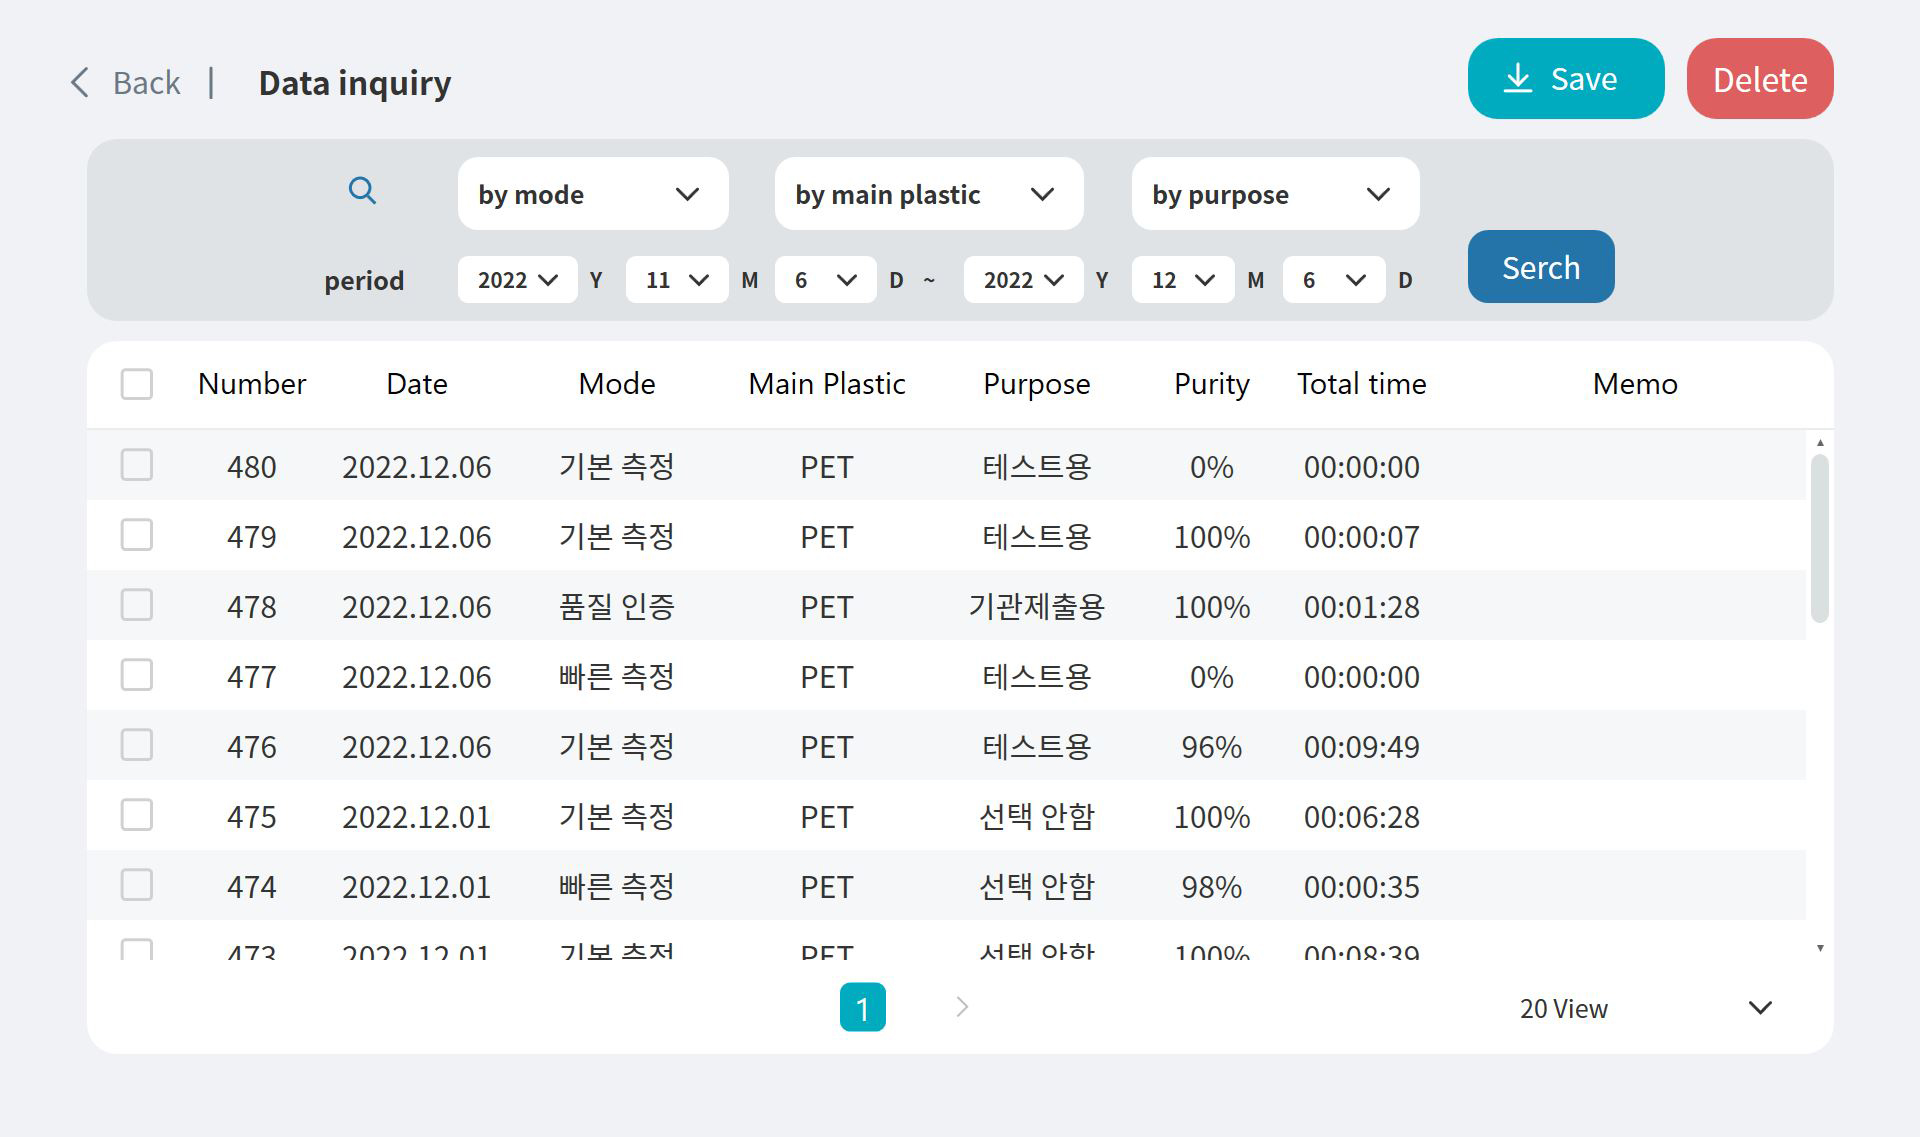This screenshot has width=1920, height=1137.
Task: Expand the by main plastic dropdown
Action: (x=928, y=194)
